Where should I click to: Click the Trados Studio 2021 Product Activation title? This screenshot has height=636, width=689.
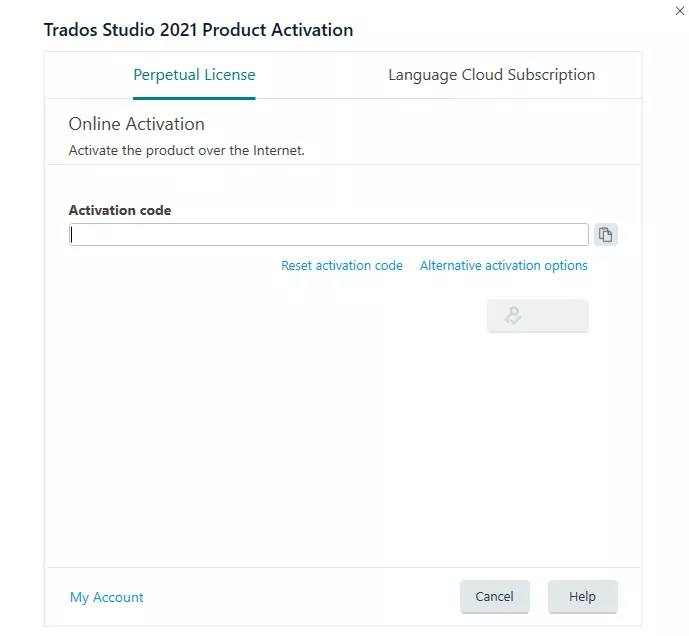(198, 30)
